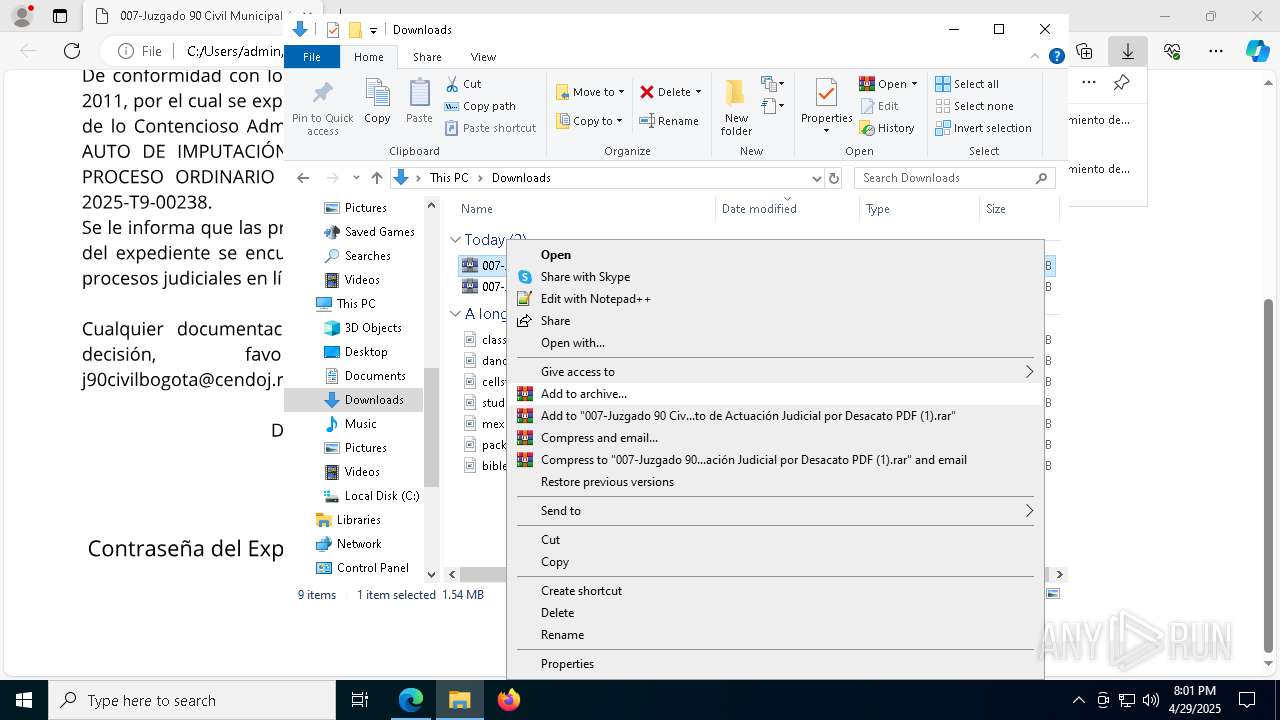Open address bar history dropdown

point(816,178)
